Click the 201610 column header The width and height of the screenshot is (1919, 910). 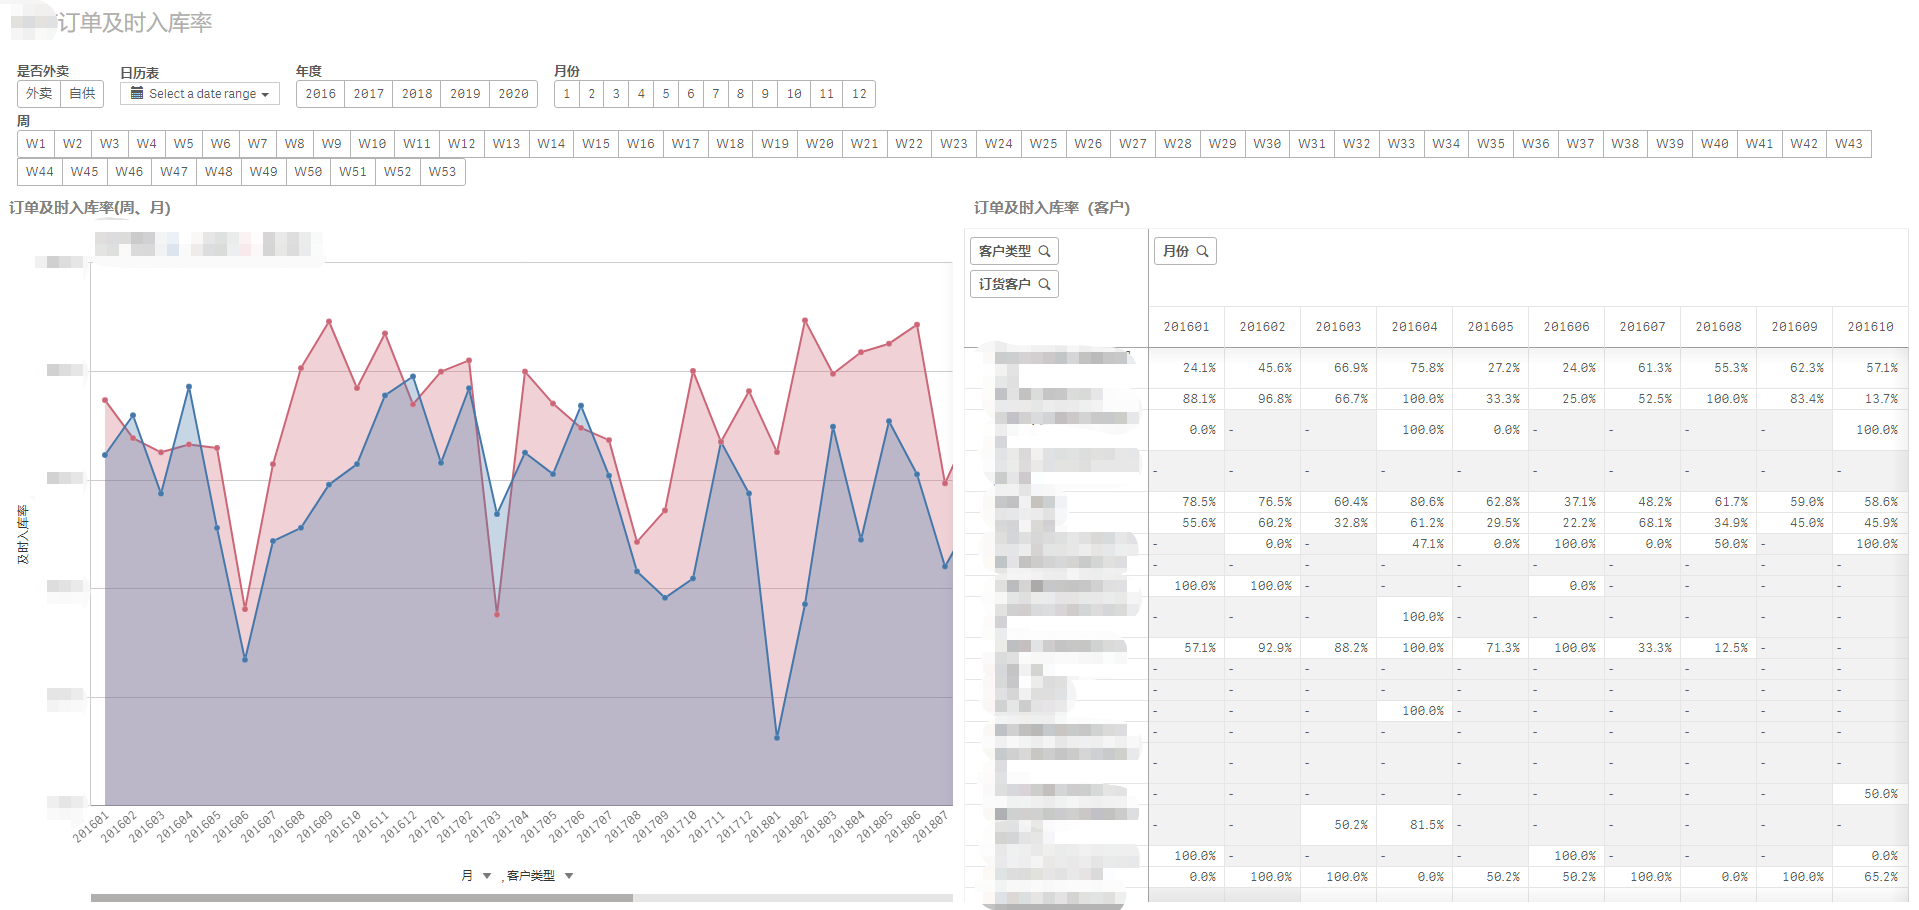tap(1869, 327)
